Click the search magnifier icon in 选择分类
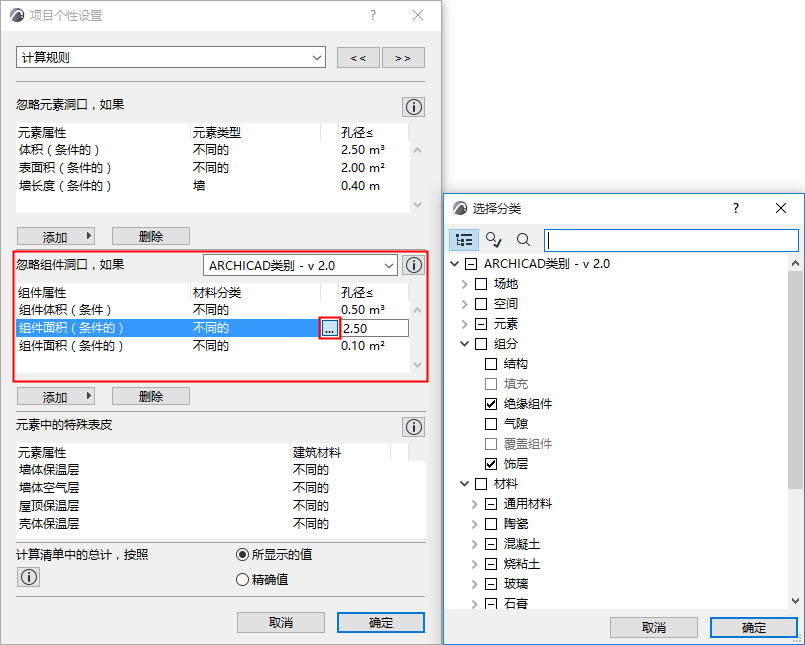This screenshot has height=645, width=805. coord(523,240)
